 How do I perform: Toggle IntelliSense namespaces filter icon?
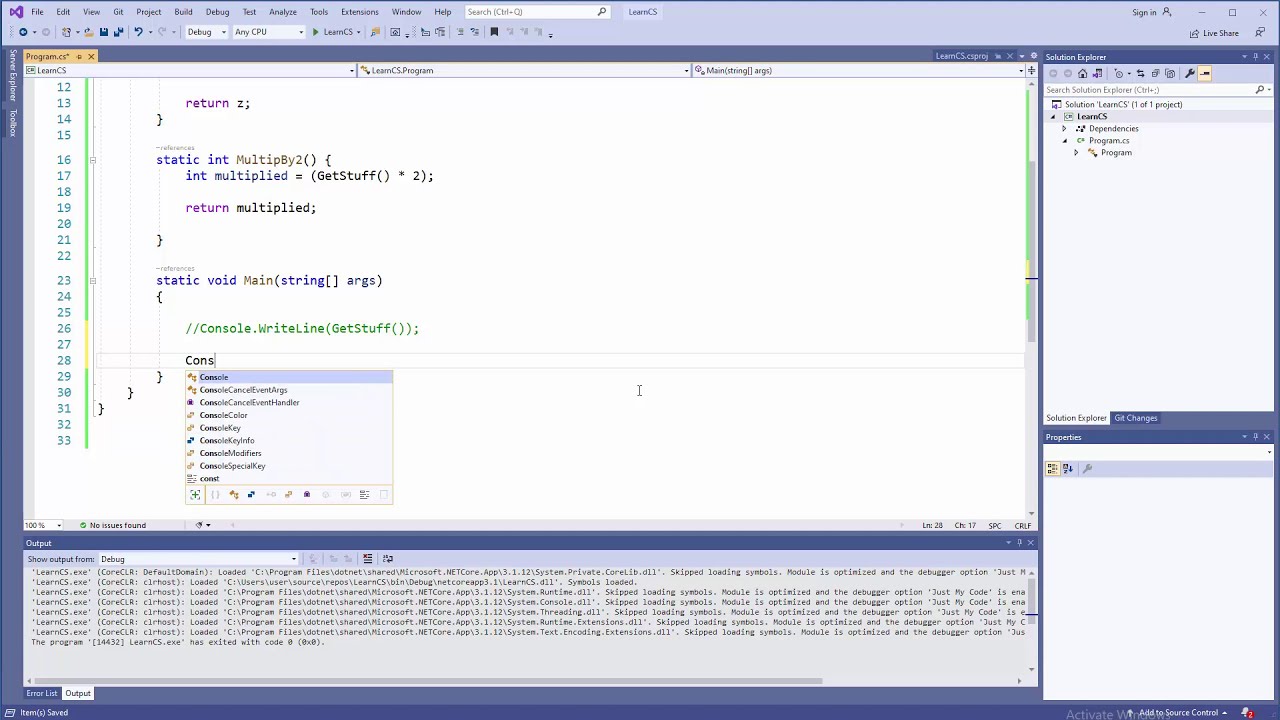215,494
